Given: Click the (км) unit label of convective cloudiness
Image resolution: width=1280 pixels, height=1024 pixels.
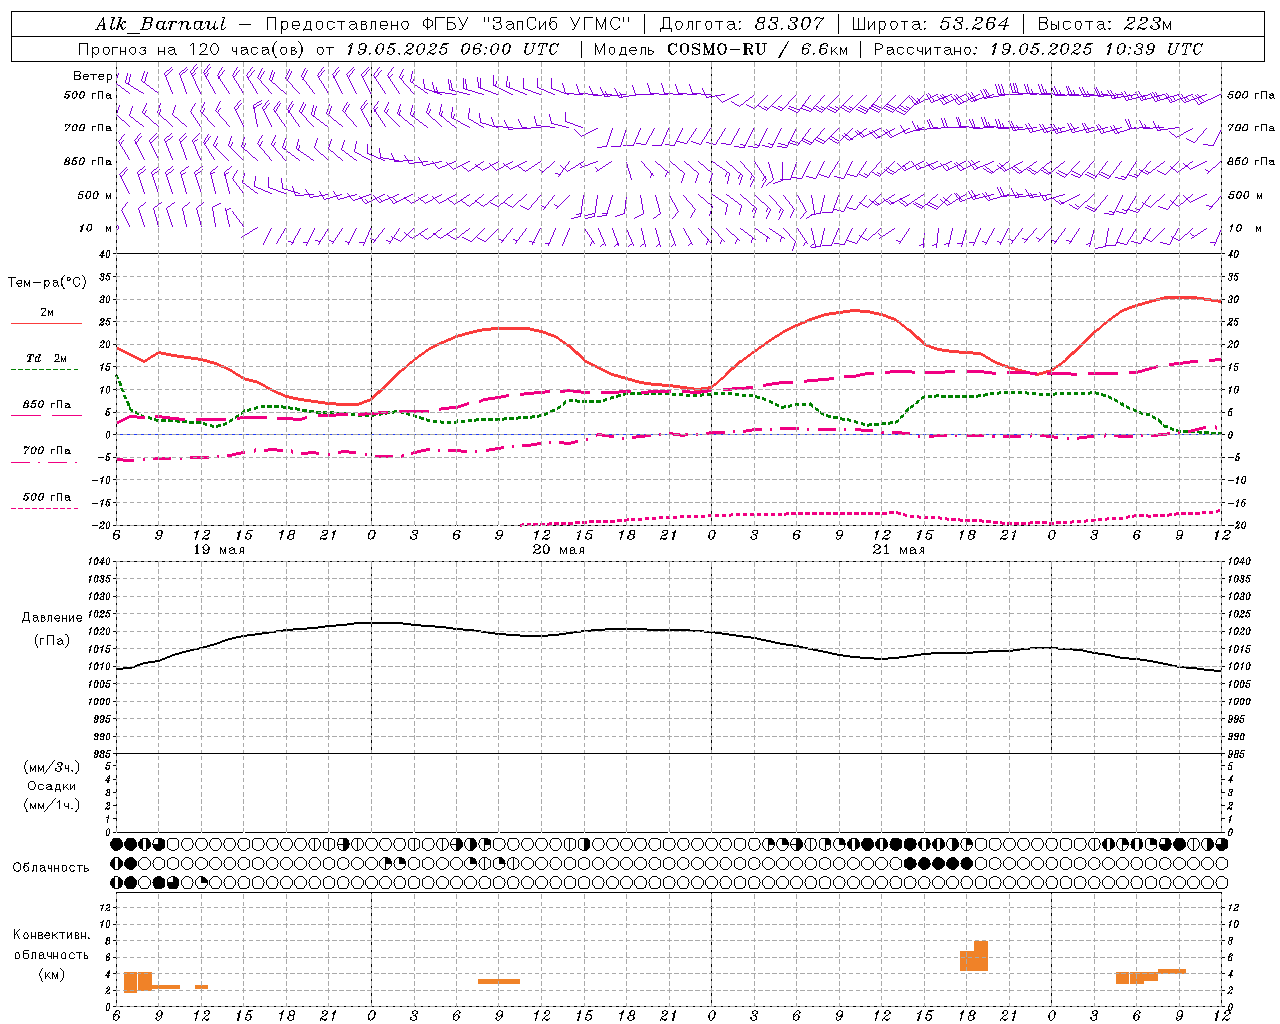Looking at the screenshot, I should [52, 974].
